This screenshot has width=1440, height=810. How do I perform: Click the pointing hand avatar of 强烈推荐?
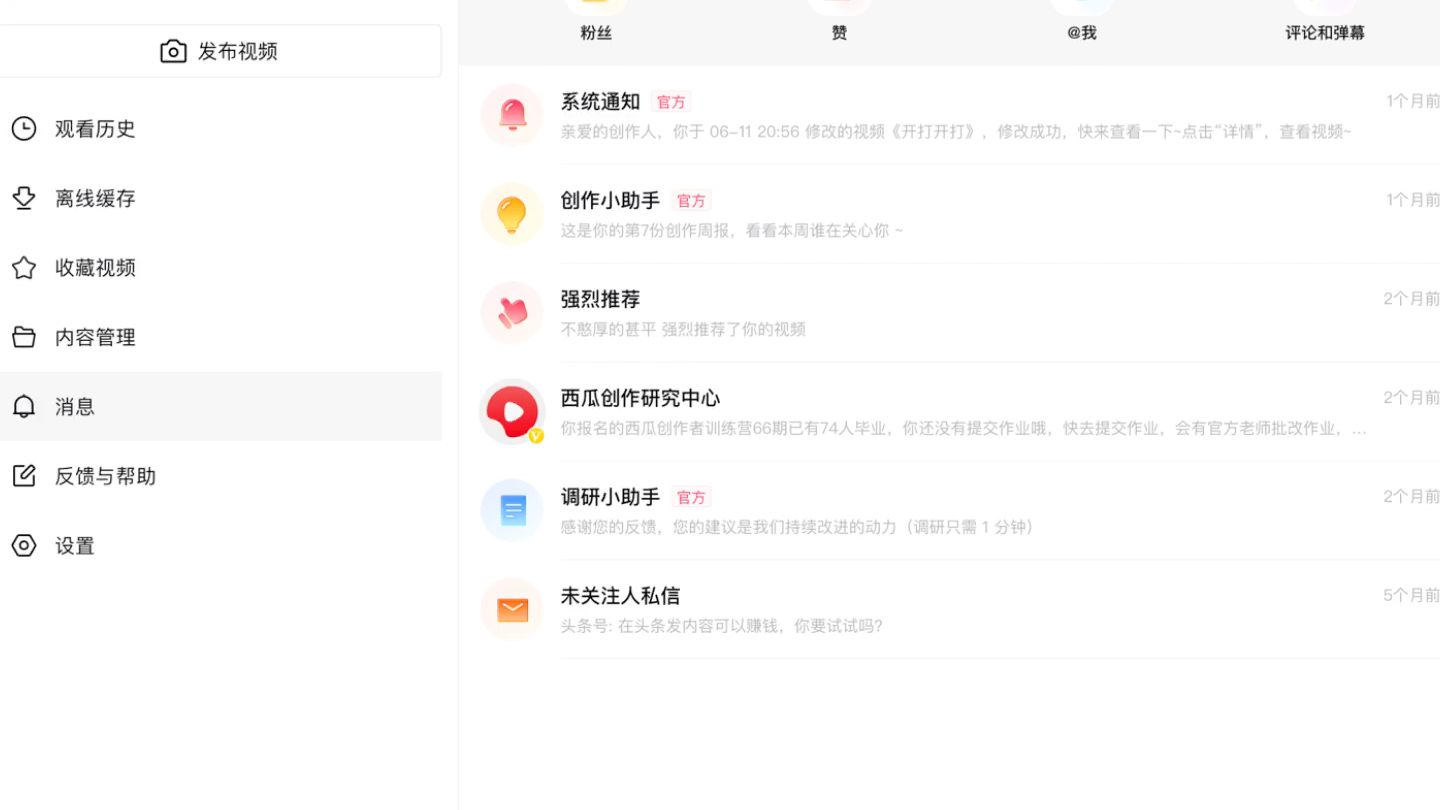512,313
